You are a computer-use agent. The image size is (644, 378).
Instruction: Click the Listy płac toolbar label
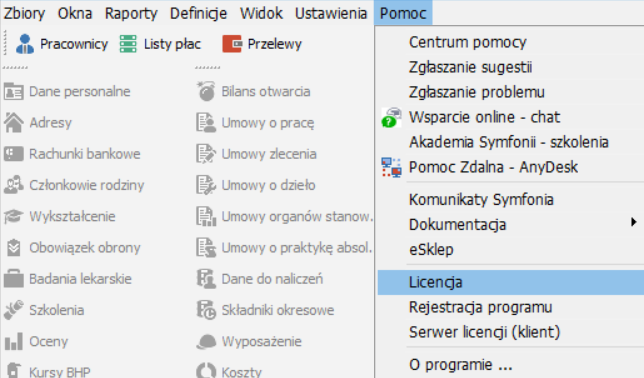tap(172, 44)
